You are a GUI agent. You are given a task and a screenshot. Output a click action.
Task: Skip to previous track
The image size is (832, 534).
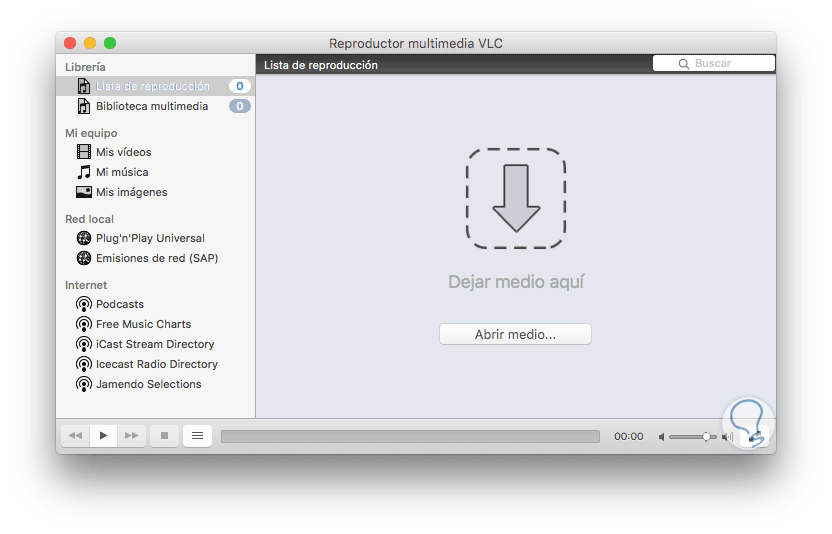point(75,436)
